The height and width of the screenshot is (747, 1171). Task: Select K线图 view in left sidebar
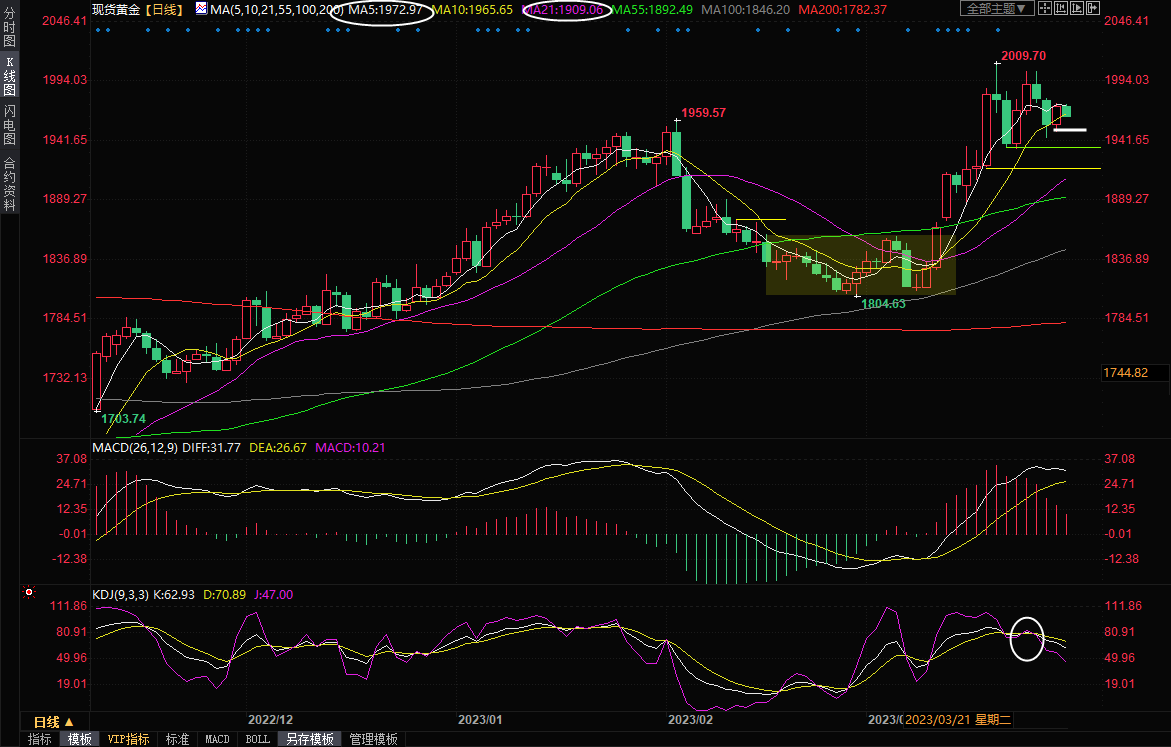(x=9, y=76)
